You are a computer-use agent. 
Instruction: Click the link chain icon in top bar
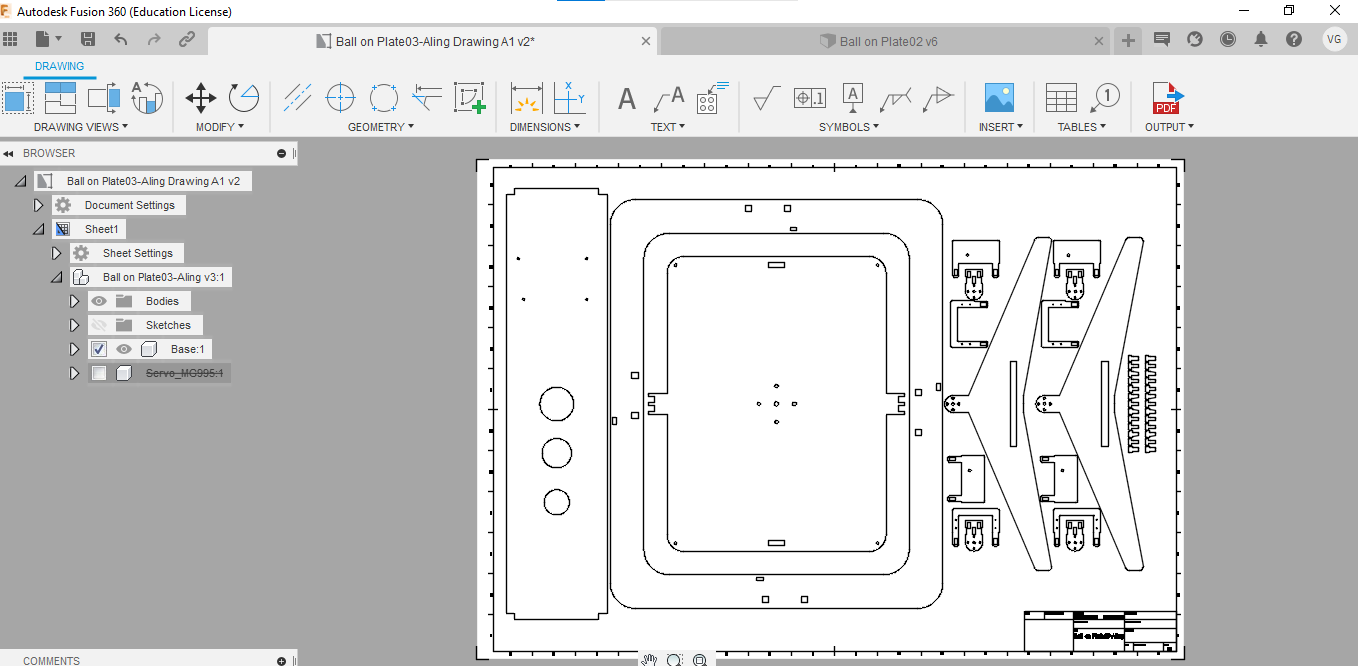(187, 39)
